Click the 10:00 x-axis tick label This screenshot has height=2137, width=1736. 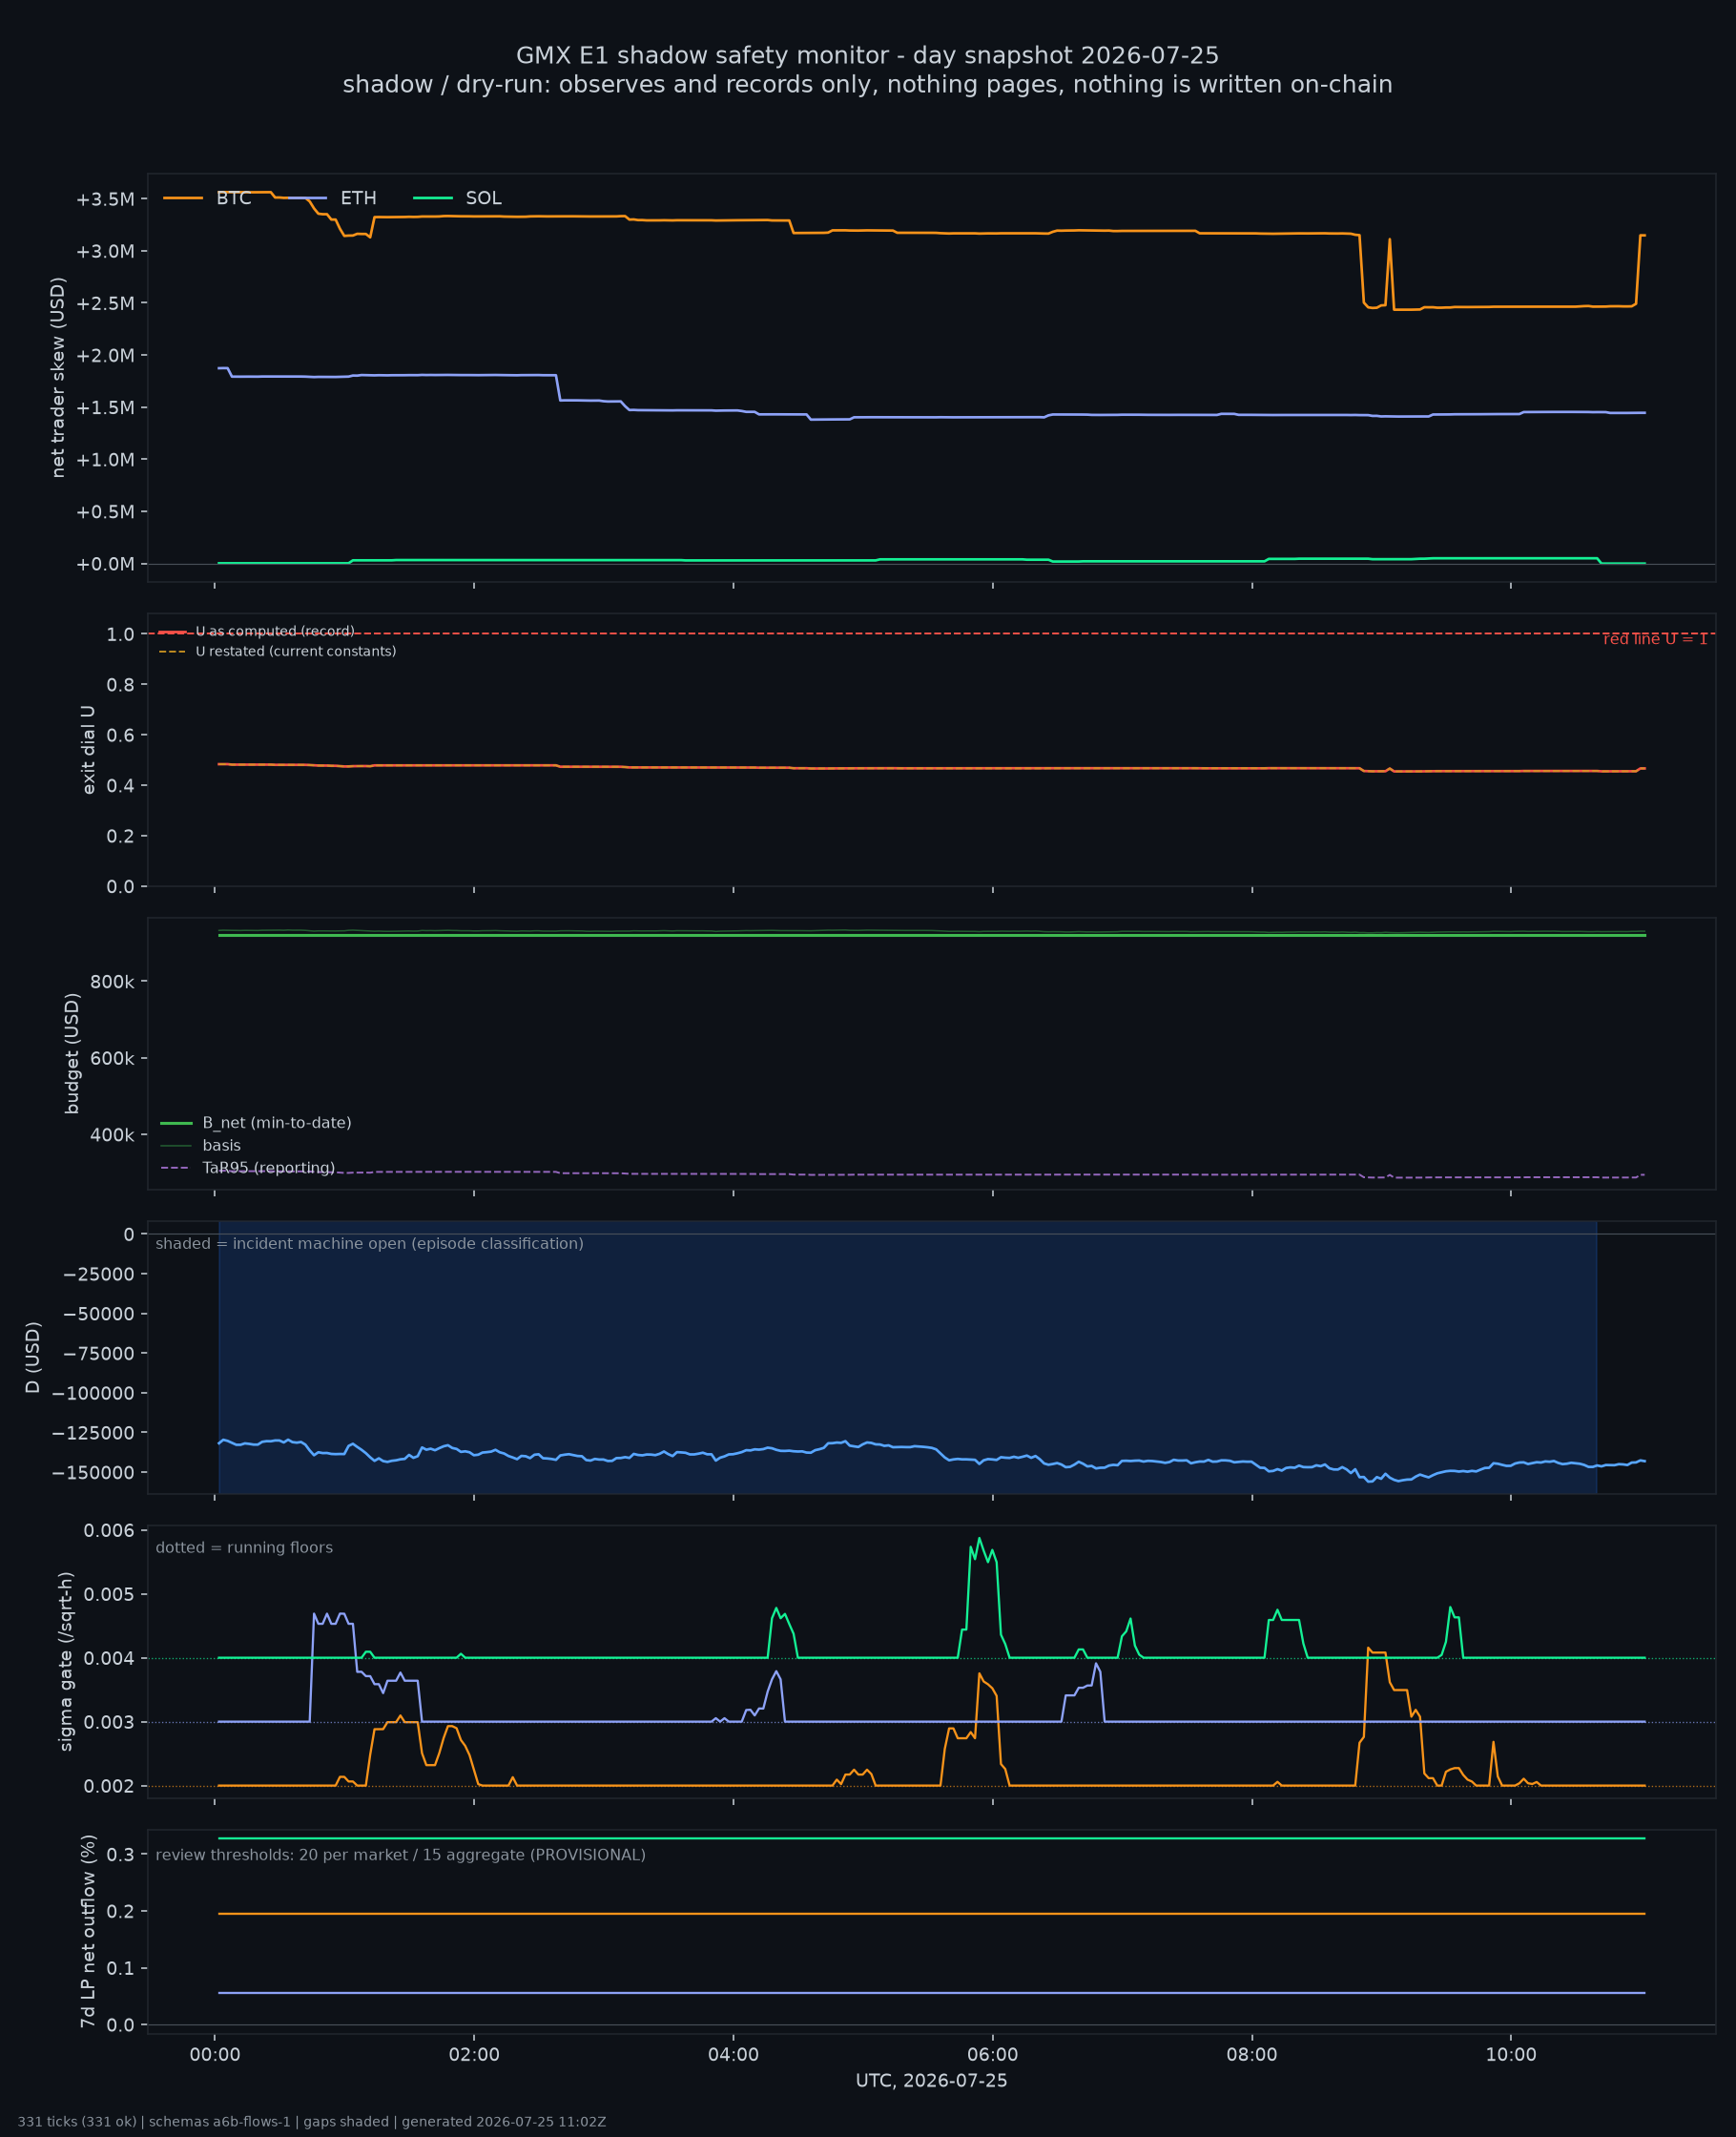[x=1510, y=2055]
